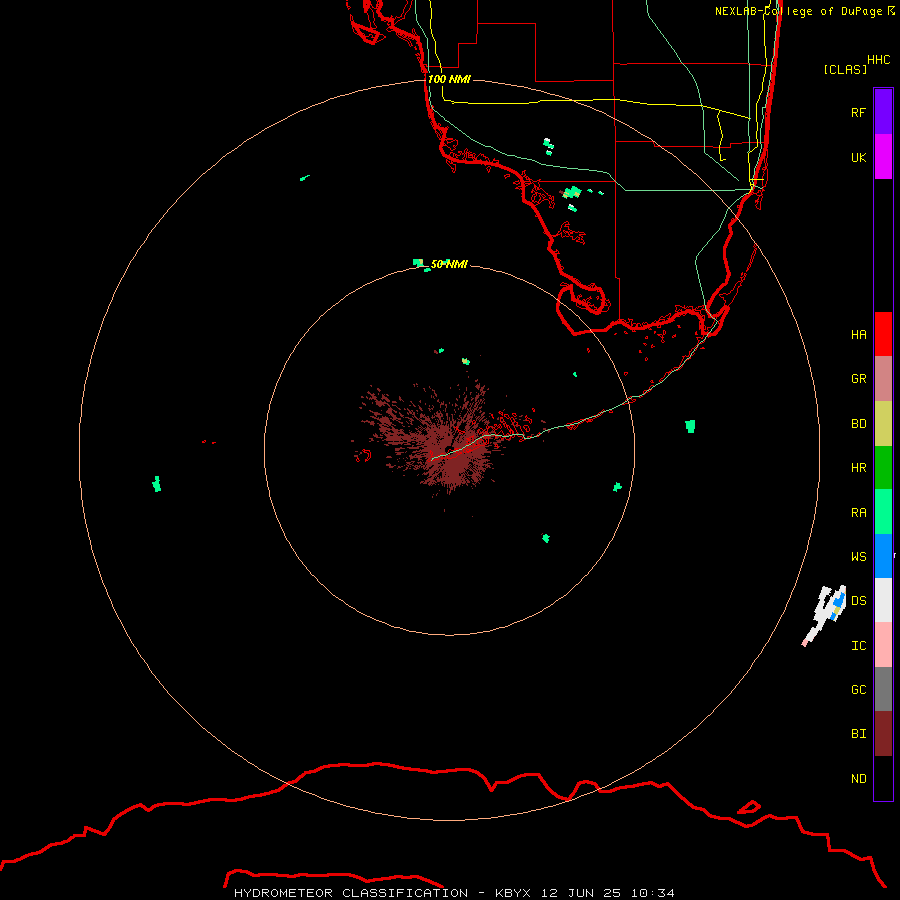Pick the bright green RA legend swatch
This screenshot has width=900, height=900.
pos(883,512)
